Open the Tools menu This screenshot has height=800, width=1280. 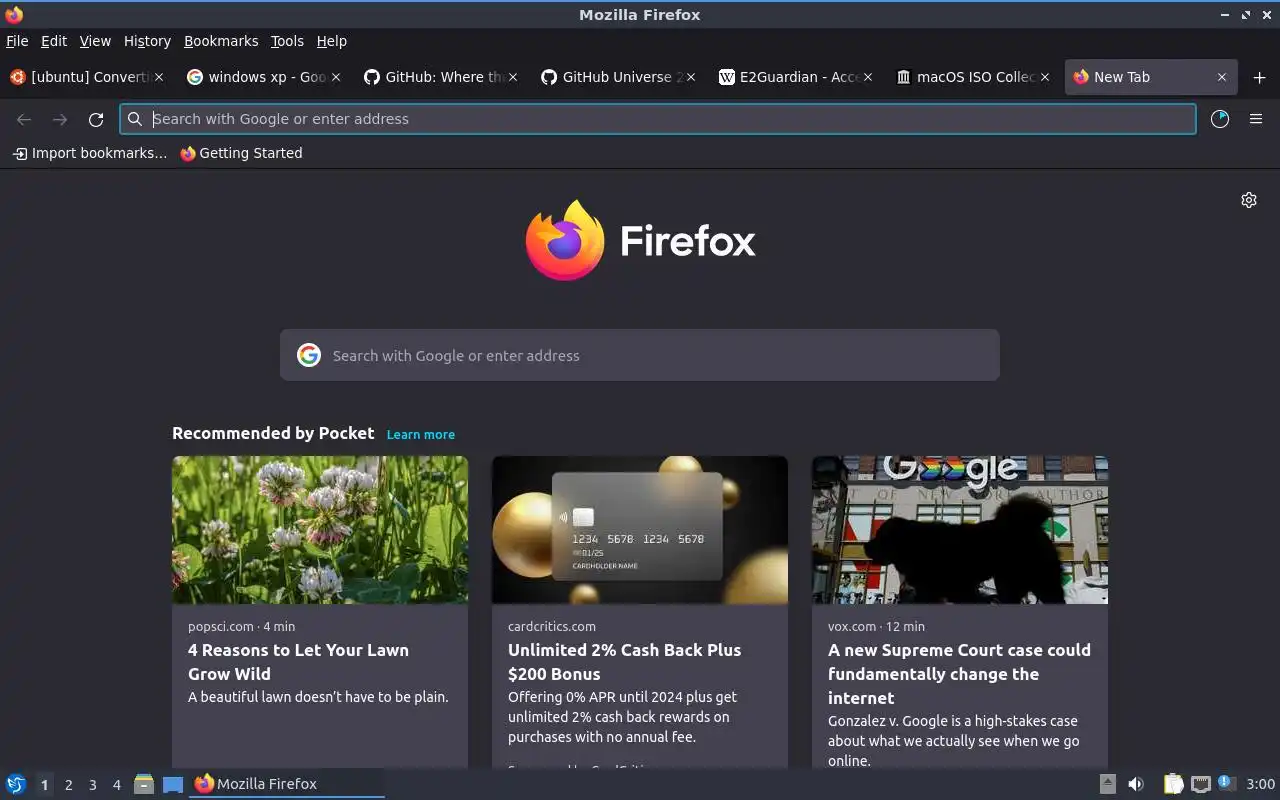pos(287,41)
